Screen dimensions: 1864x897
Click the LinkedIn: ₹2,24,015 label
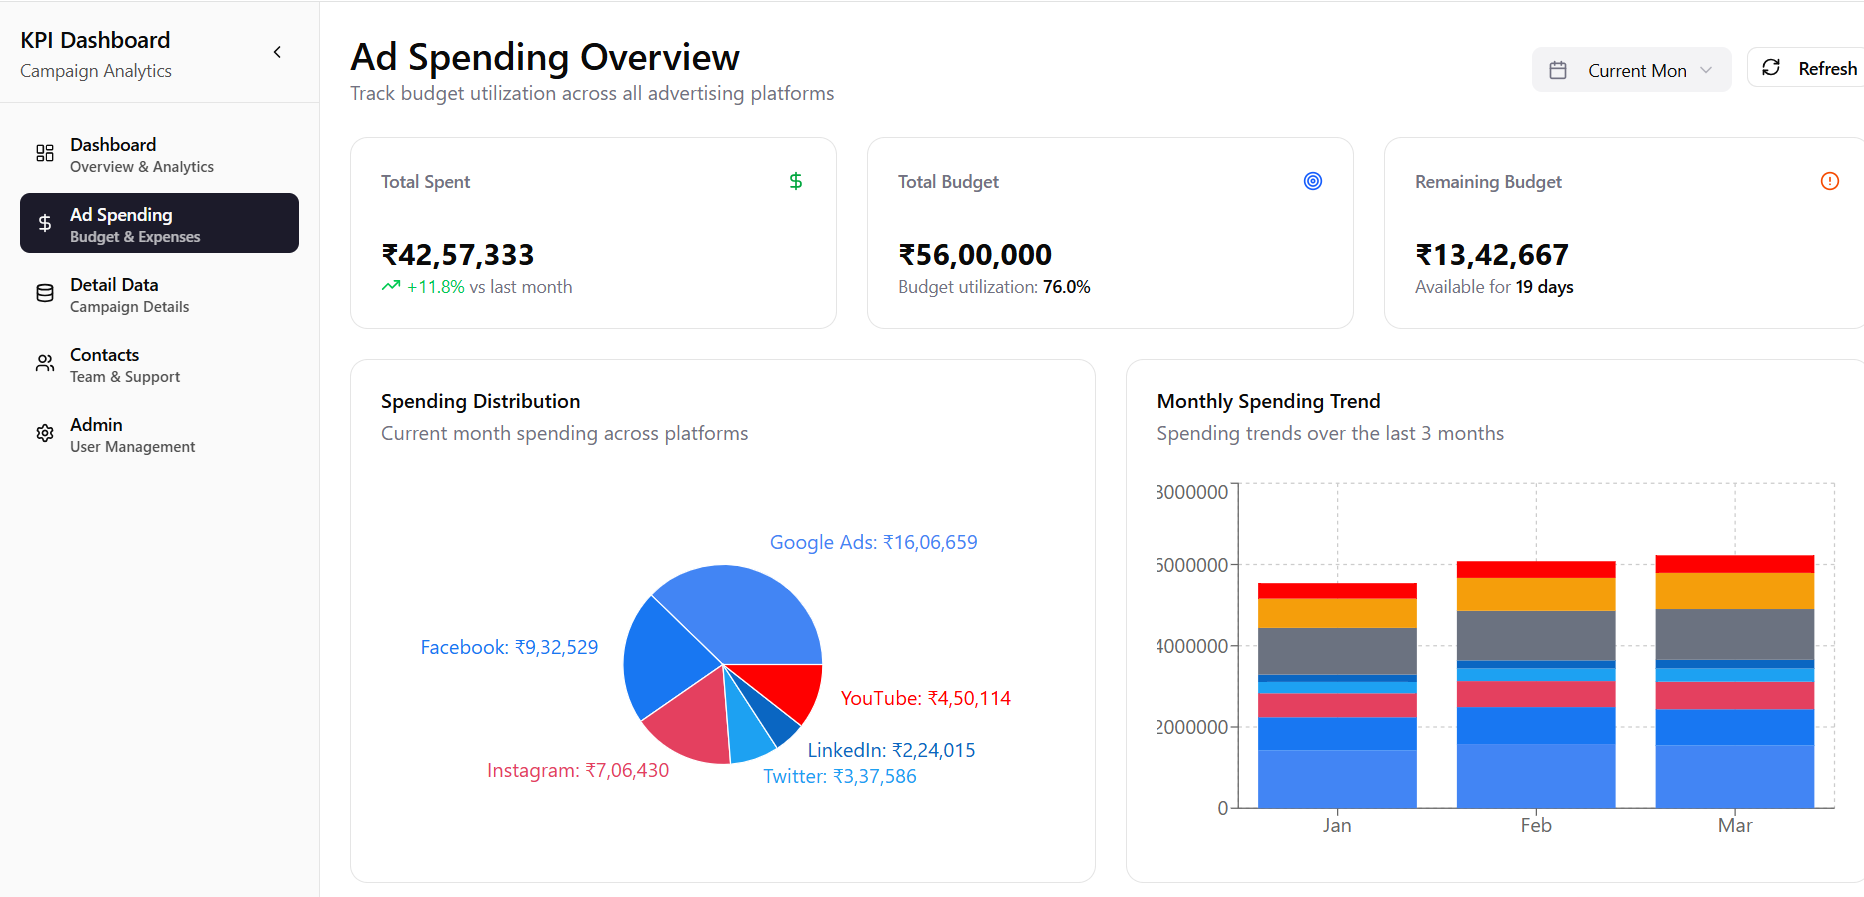891,750
